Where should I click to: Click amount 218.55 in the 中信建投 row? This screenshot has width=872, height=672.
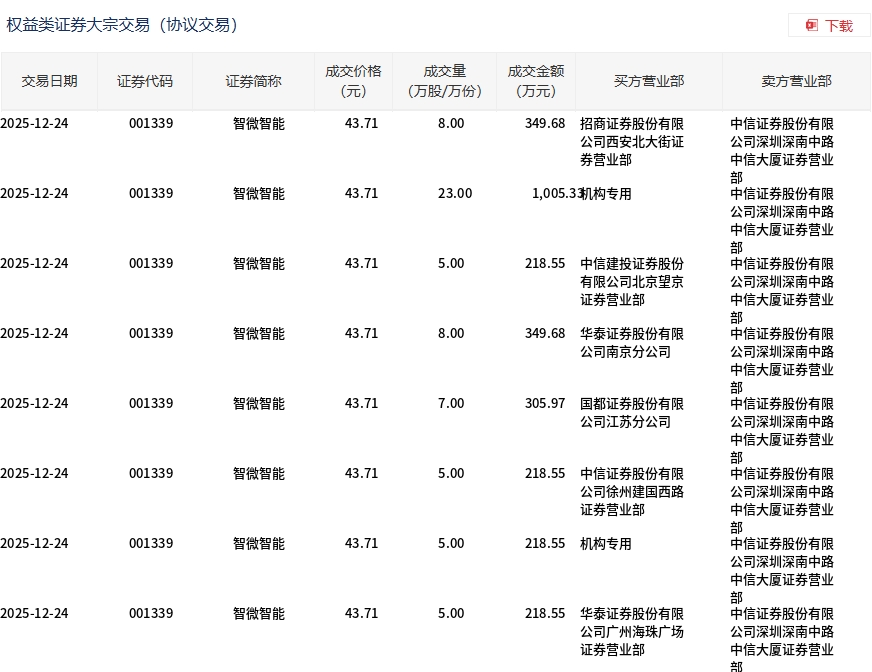[545, 264]
